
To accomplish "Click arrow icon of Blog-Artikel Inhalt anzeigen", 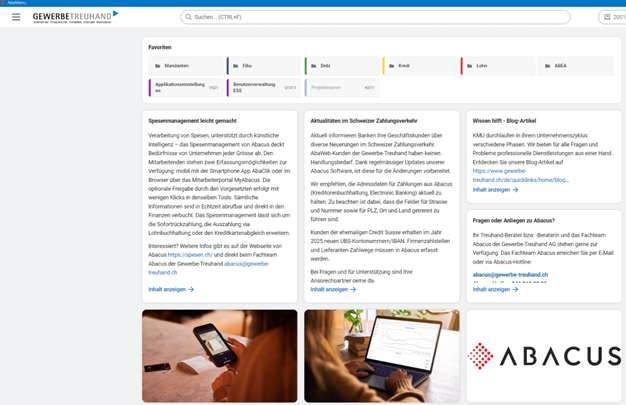I will point(515,190).
